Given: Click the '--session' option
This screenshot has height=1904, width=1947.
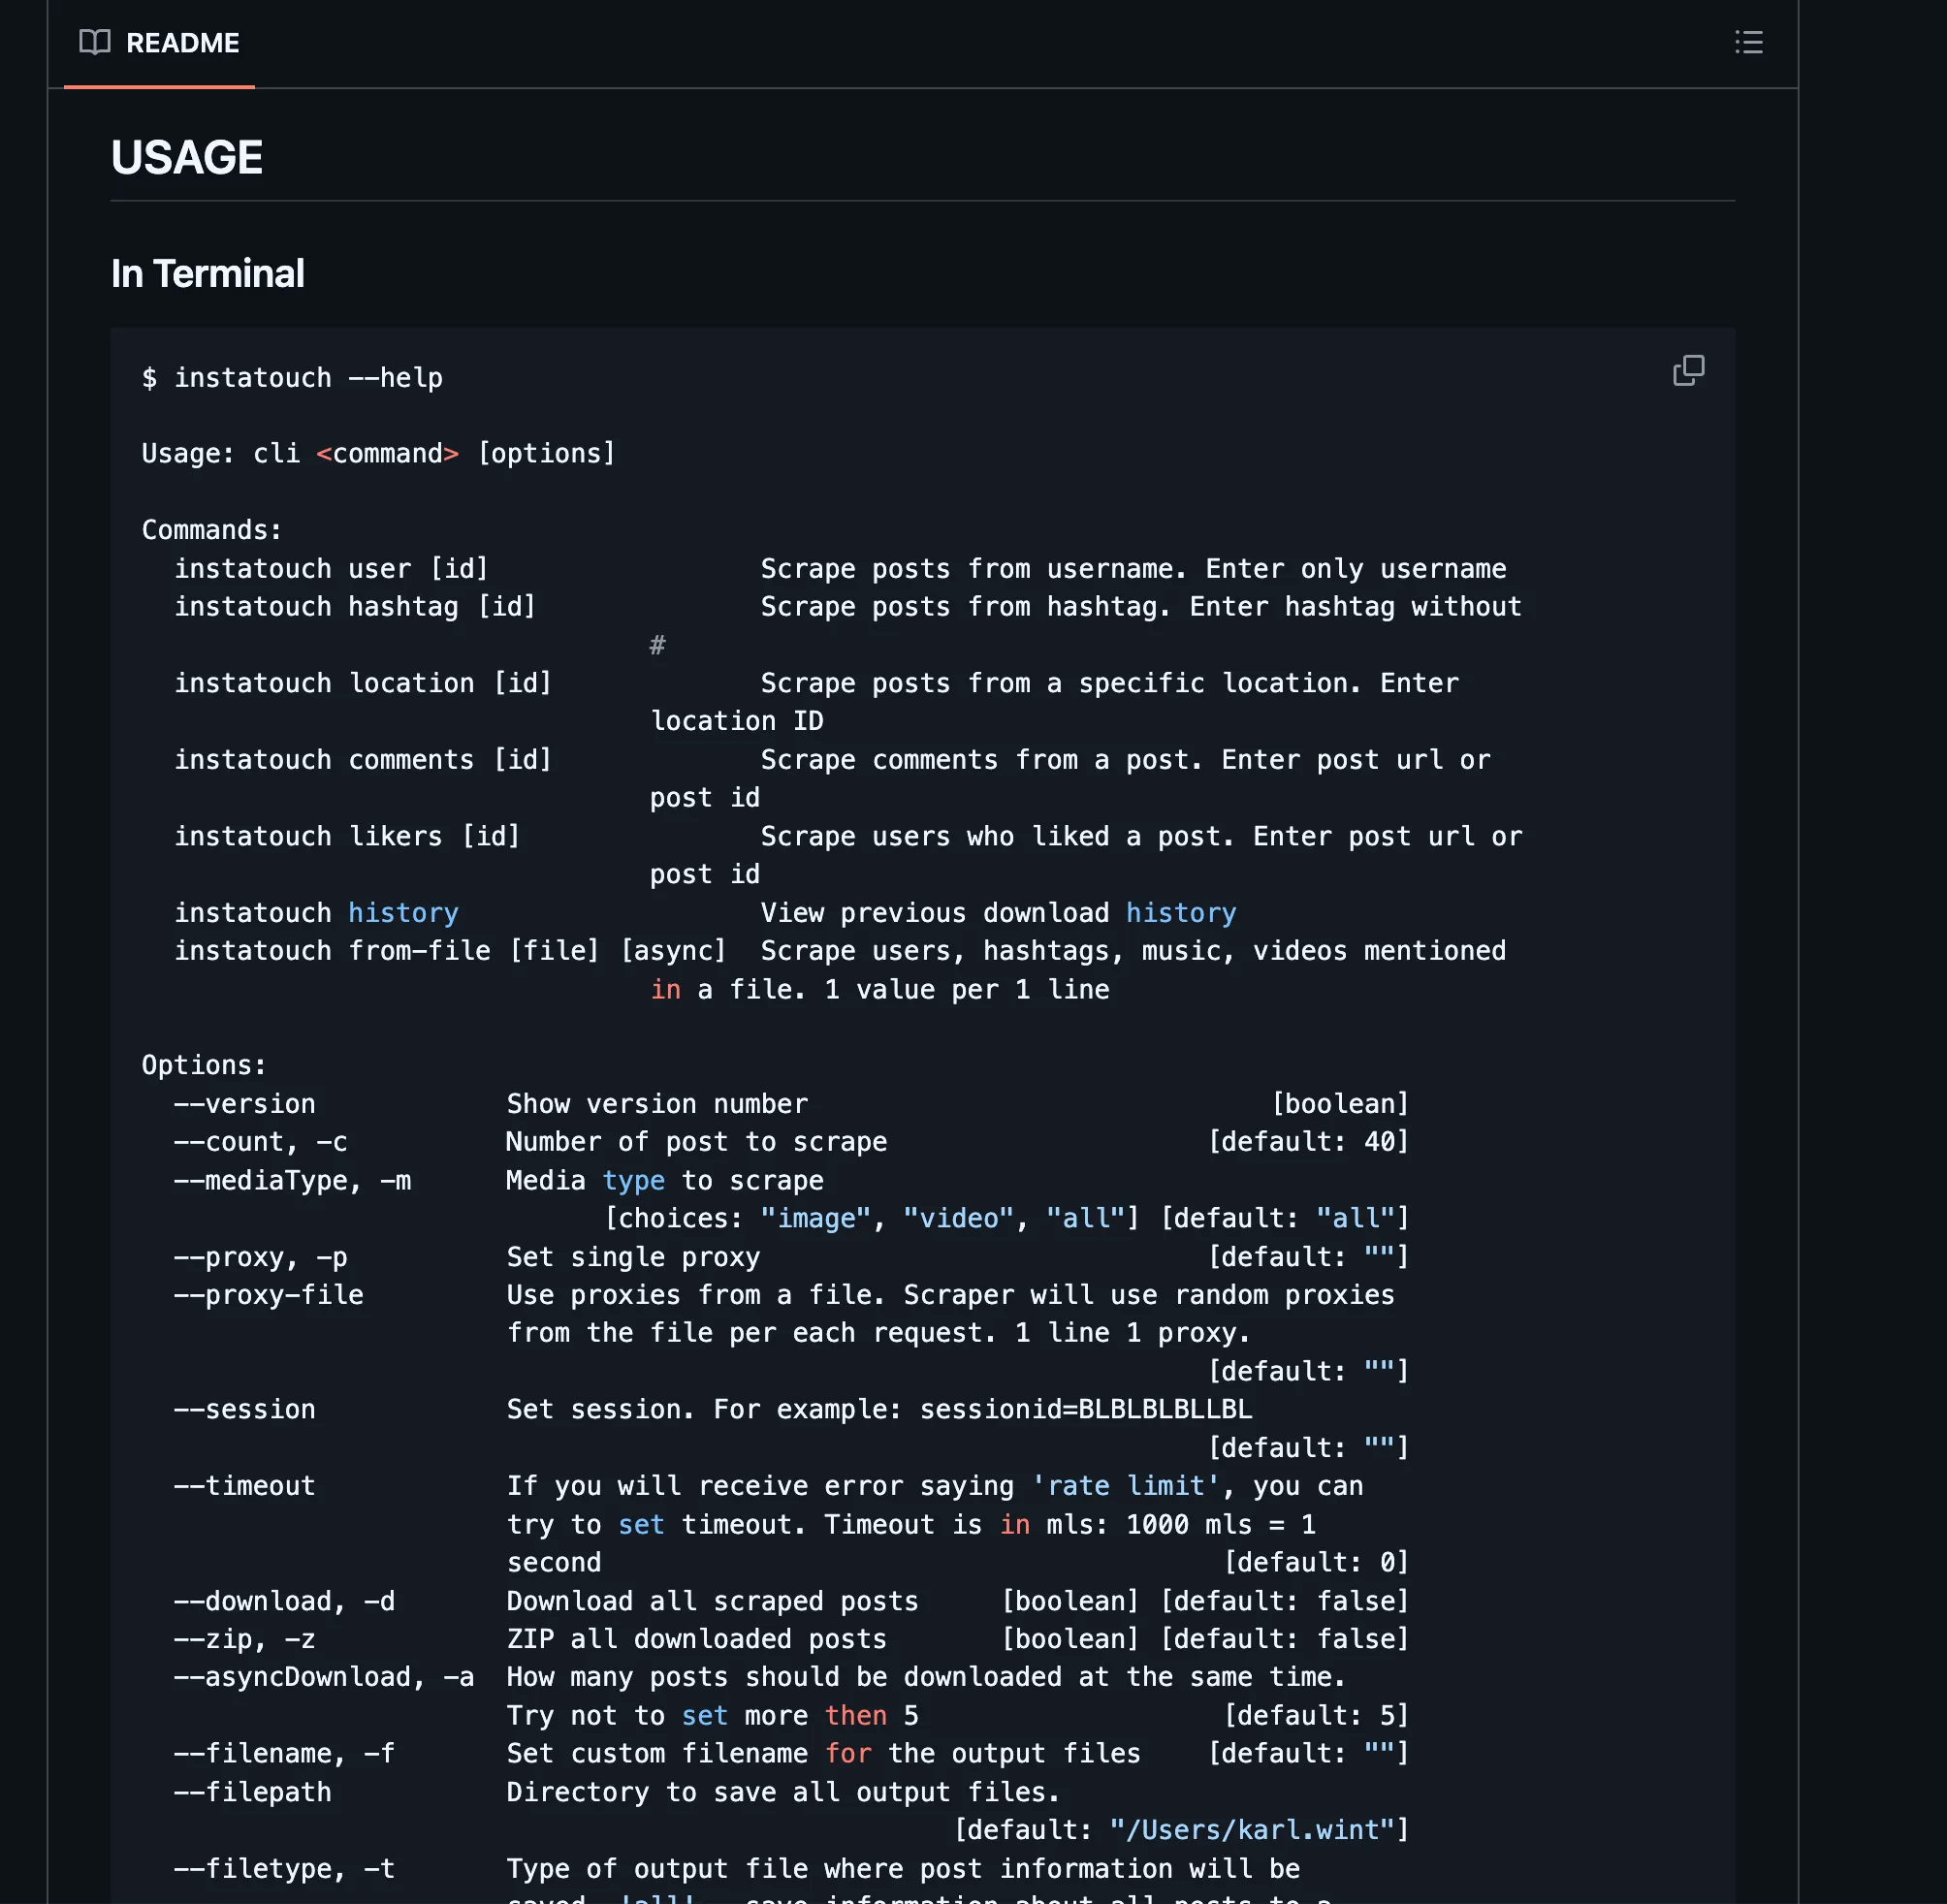Looking at the screenshot, I should [x=245, y=1410].
